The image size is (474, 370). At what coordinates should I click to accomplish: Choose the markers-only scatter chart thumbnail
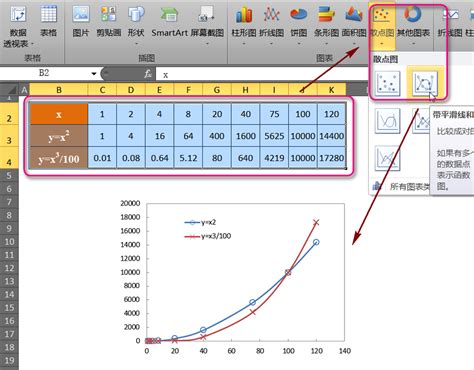click(387, 83)
